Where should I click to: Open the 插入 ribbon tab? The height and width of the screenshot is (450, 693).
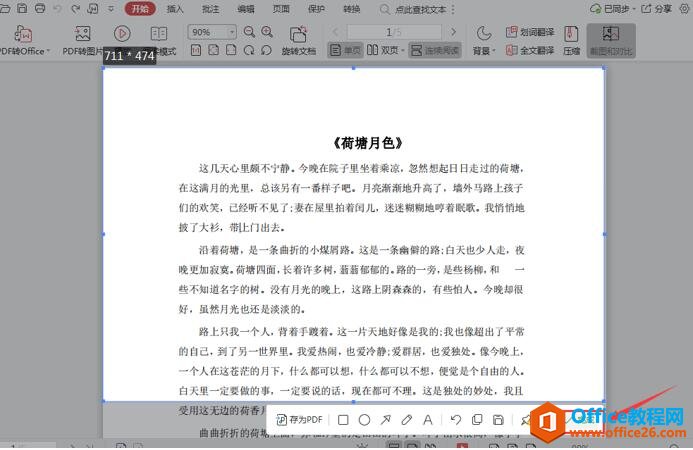[175, 9]
